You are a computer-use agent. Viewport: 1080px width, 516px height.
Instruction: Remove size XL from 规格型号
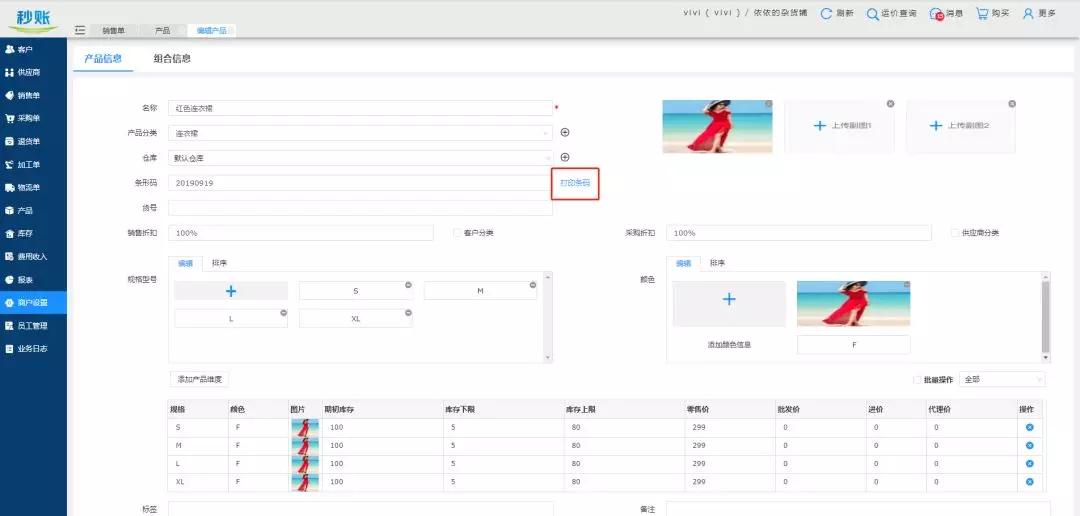pyautogui.click(x=408, y=313)
